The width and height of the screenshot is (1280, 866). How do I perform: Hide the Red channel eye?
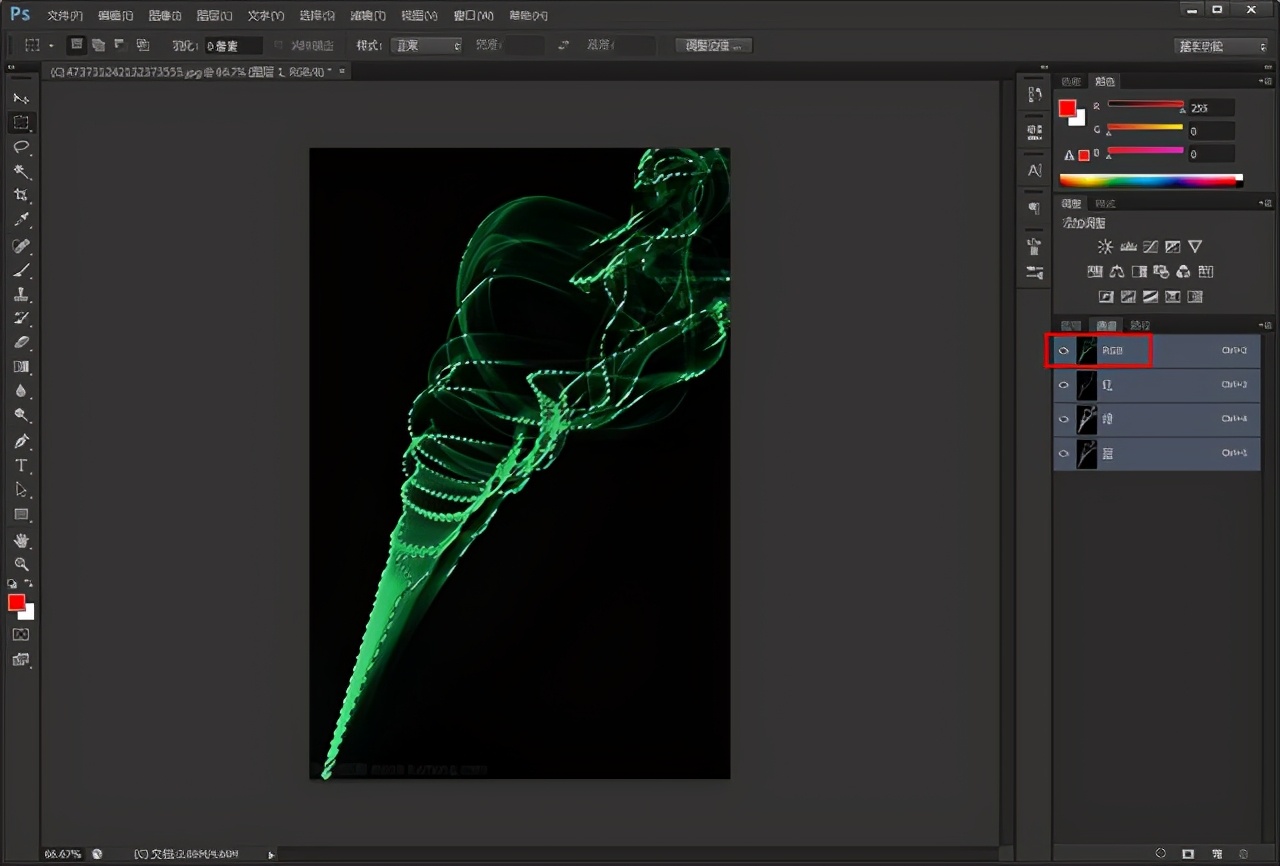(x=1064, y=385)
